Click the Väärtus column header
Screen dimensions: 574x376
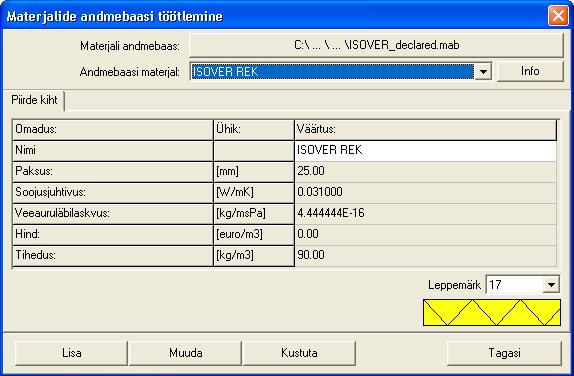click(425, 130)
